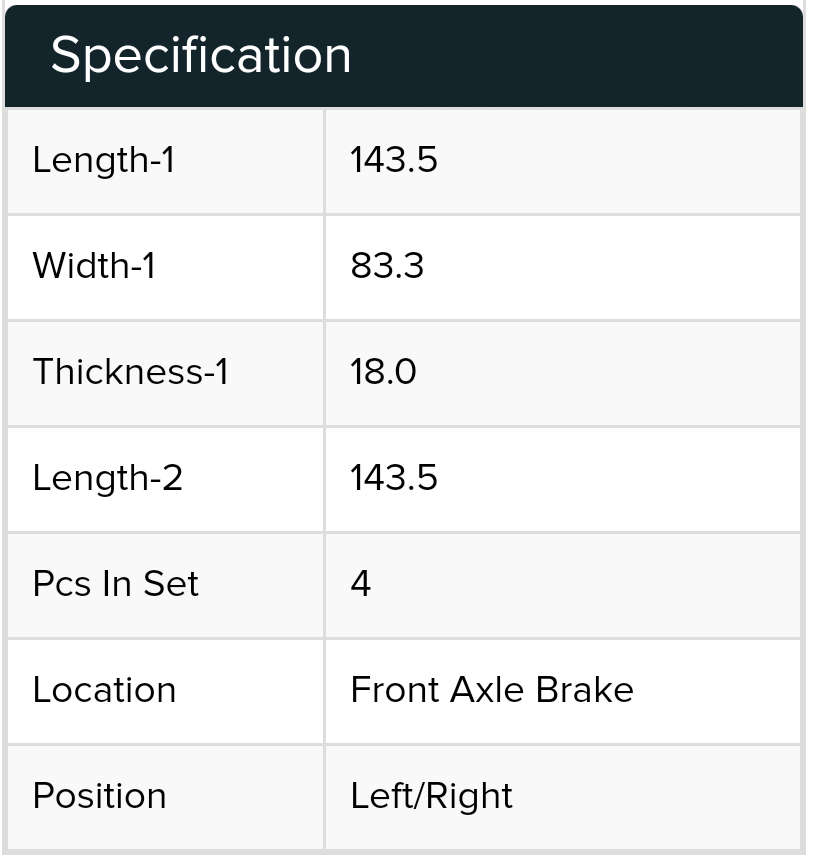Click the 143.5 value for Length-2
813x862 pixels.
coord(394,478)
